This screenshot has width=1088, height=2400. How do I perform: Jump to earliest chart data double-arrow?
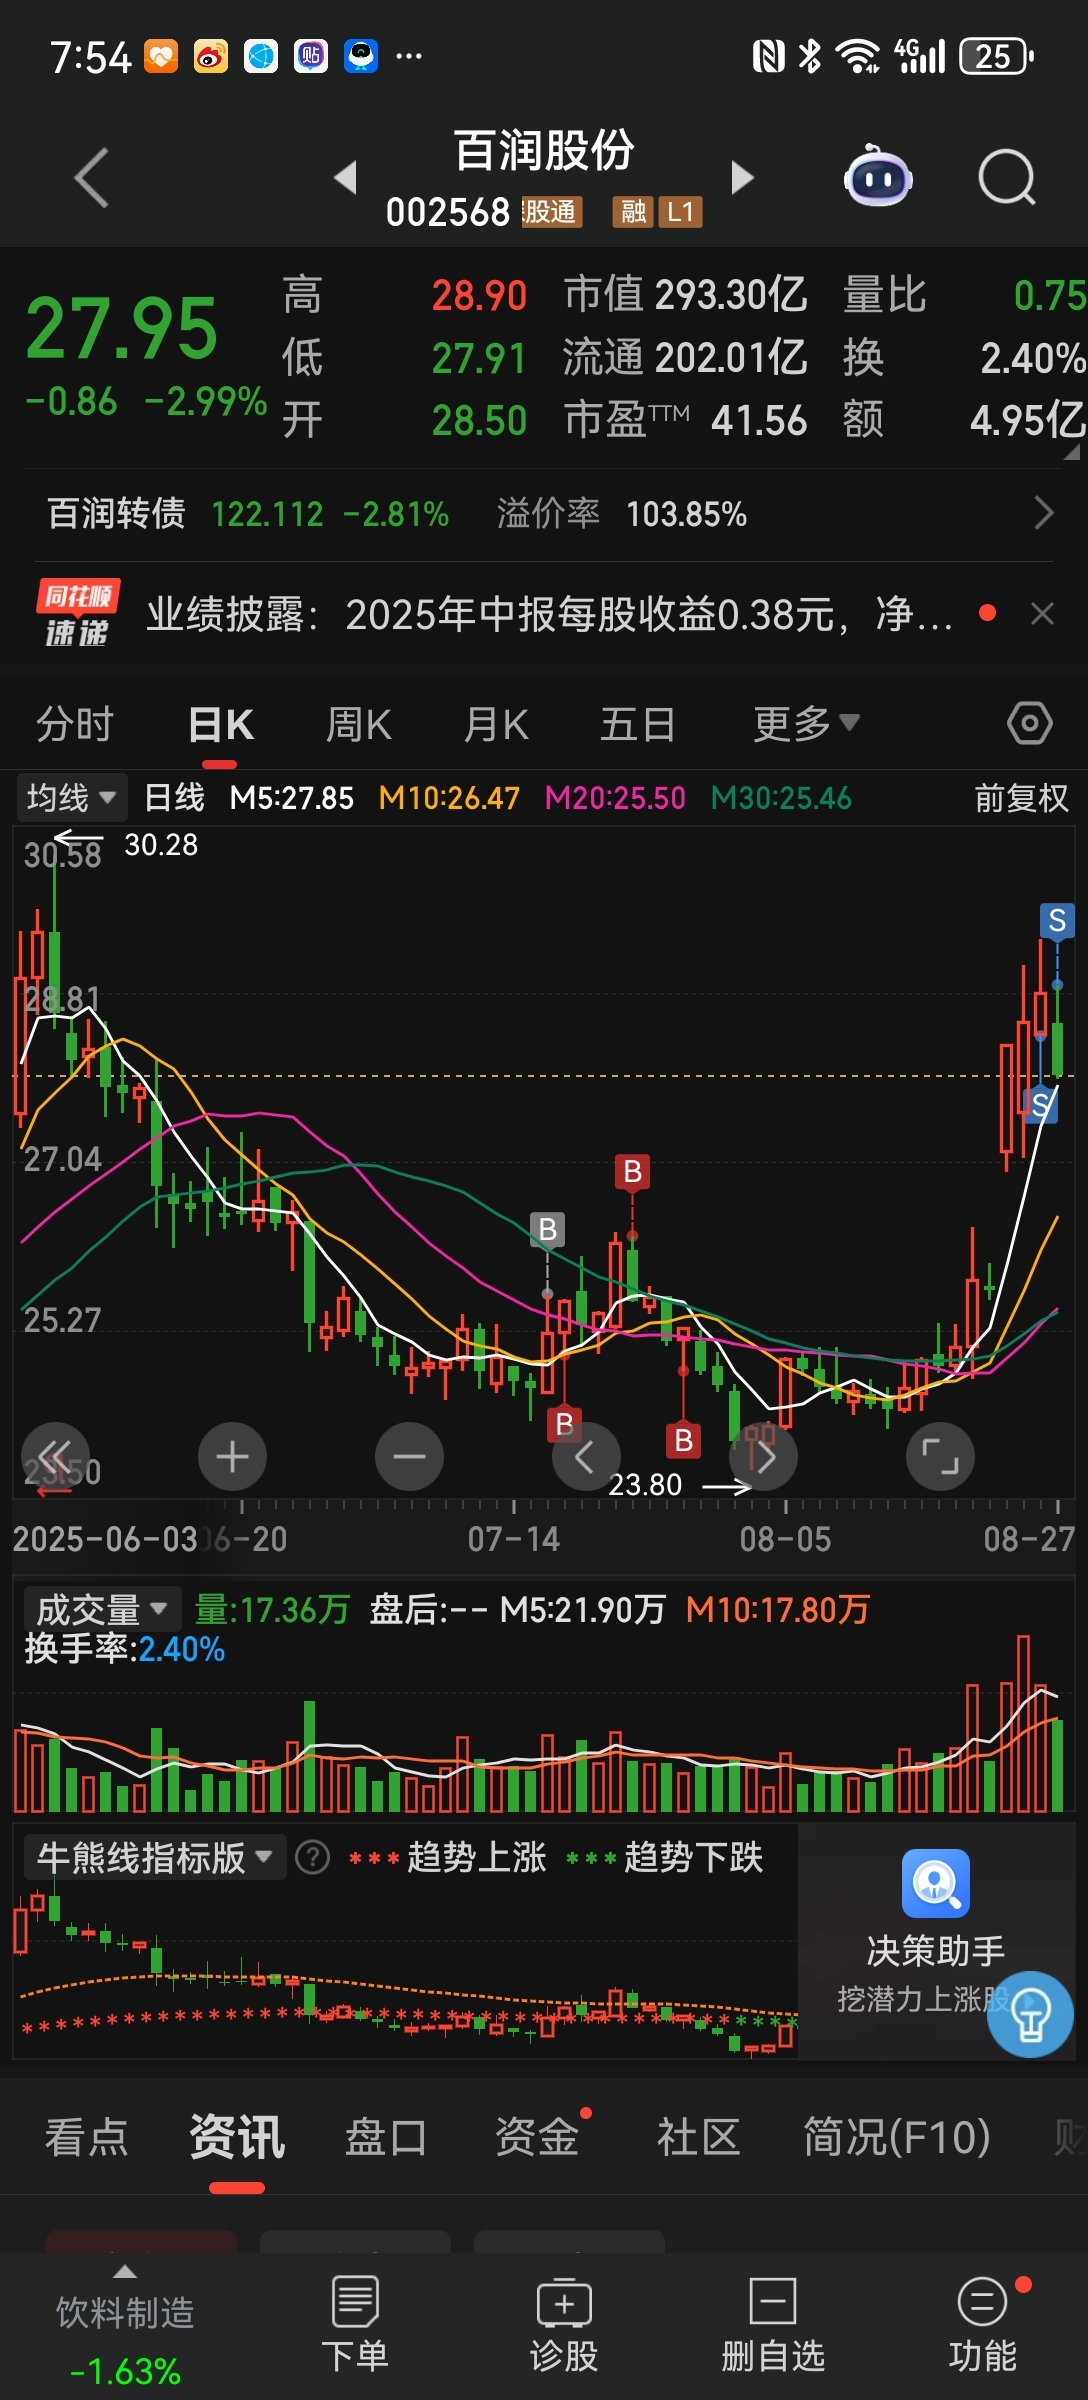[56, 1455]
